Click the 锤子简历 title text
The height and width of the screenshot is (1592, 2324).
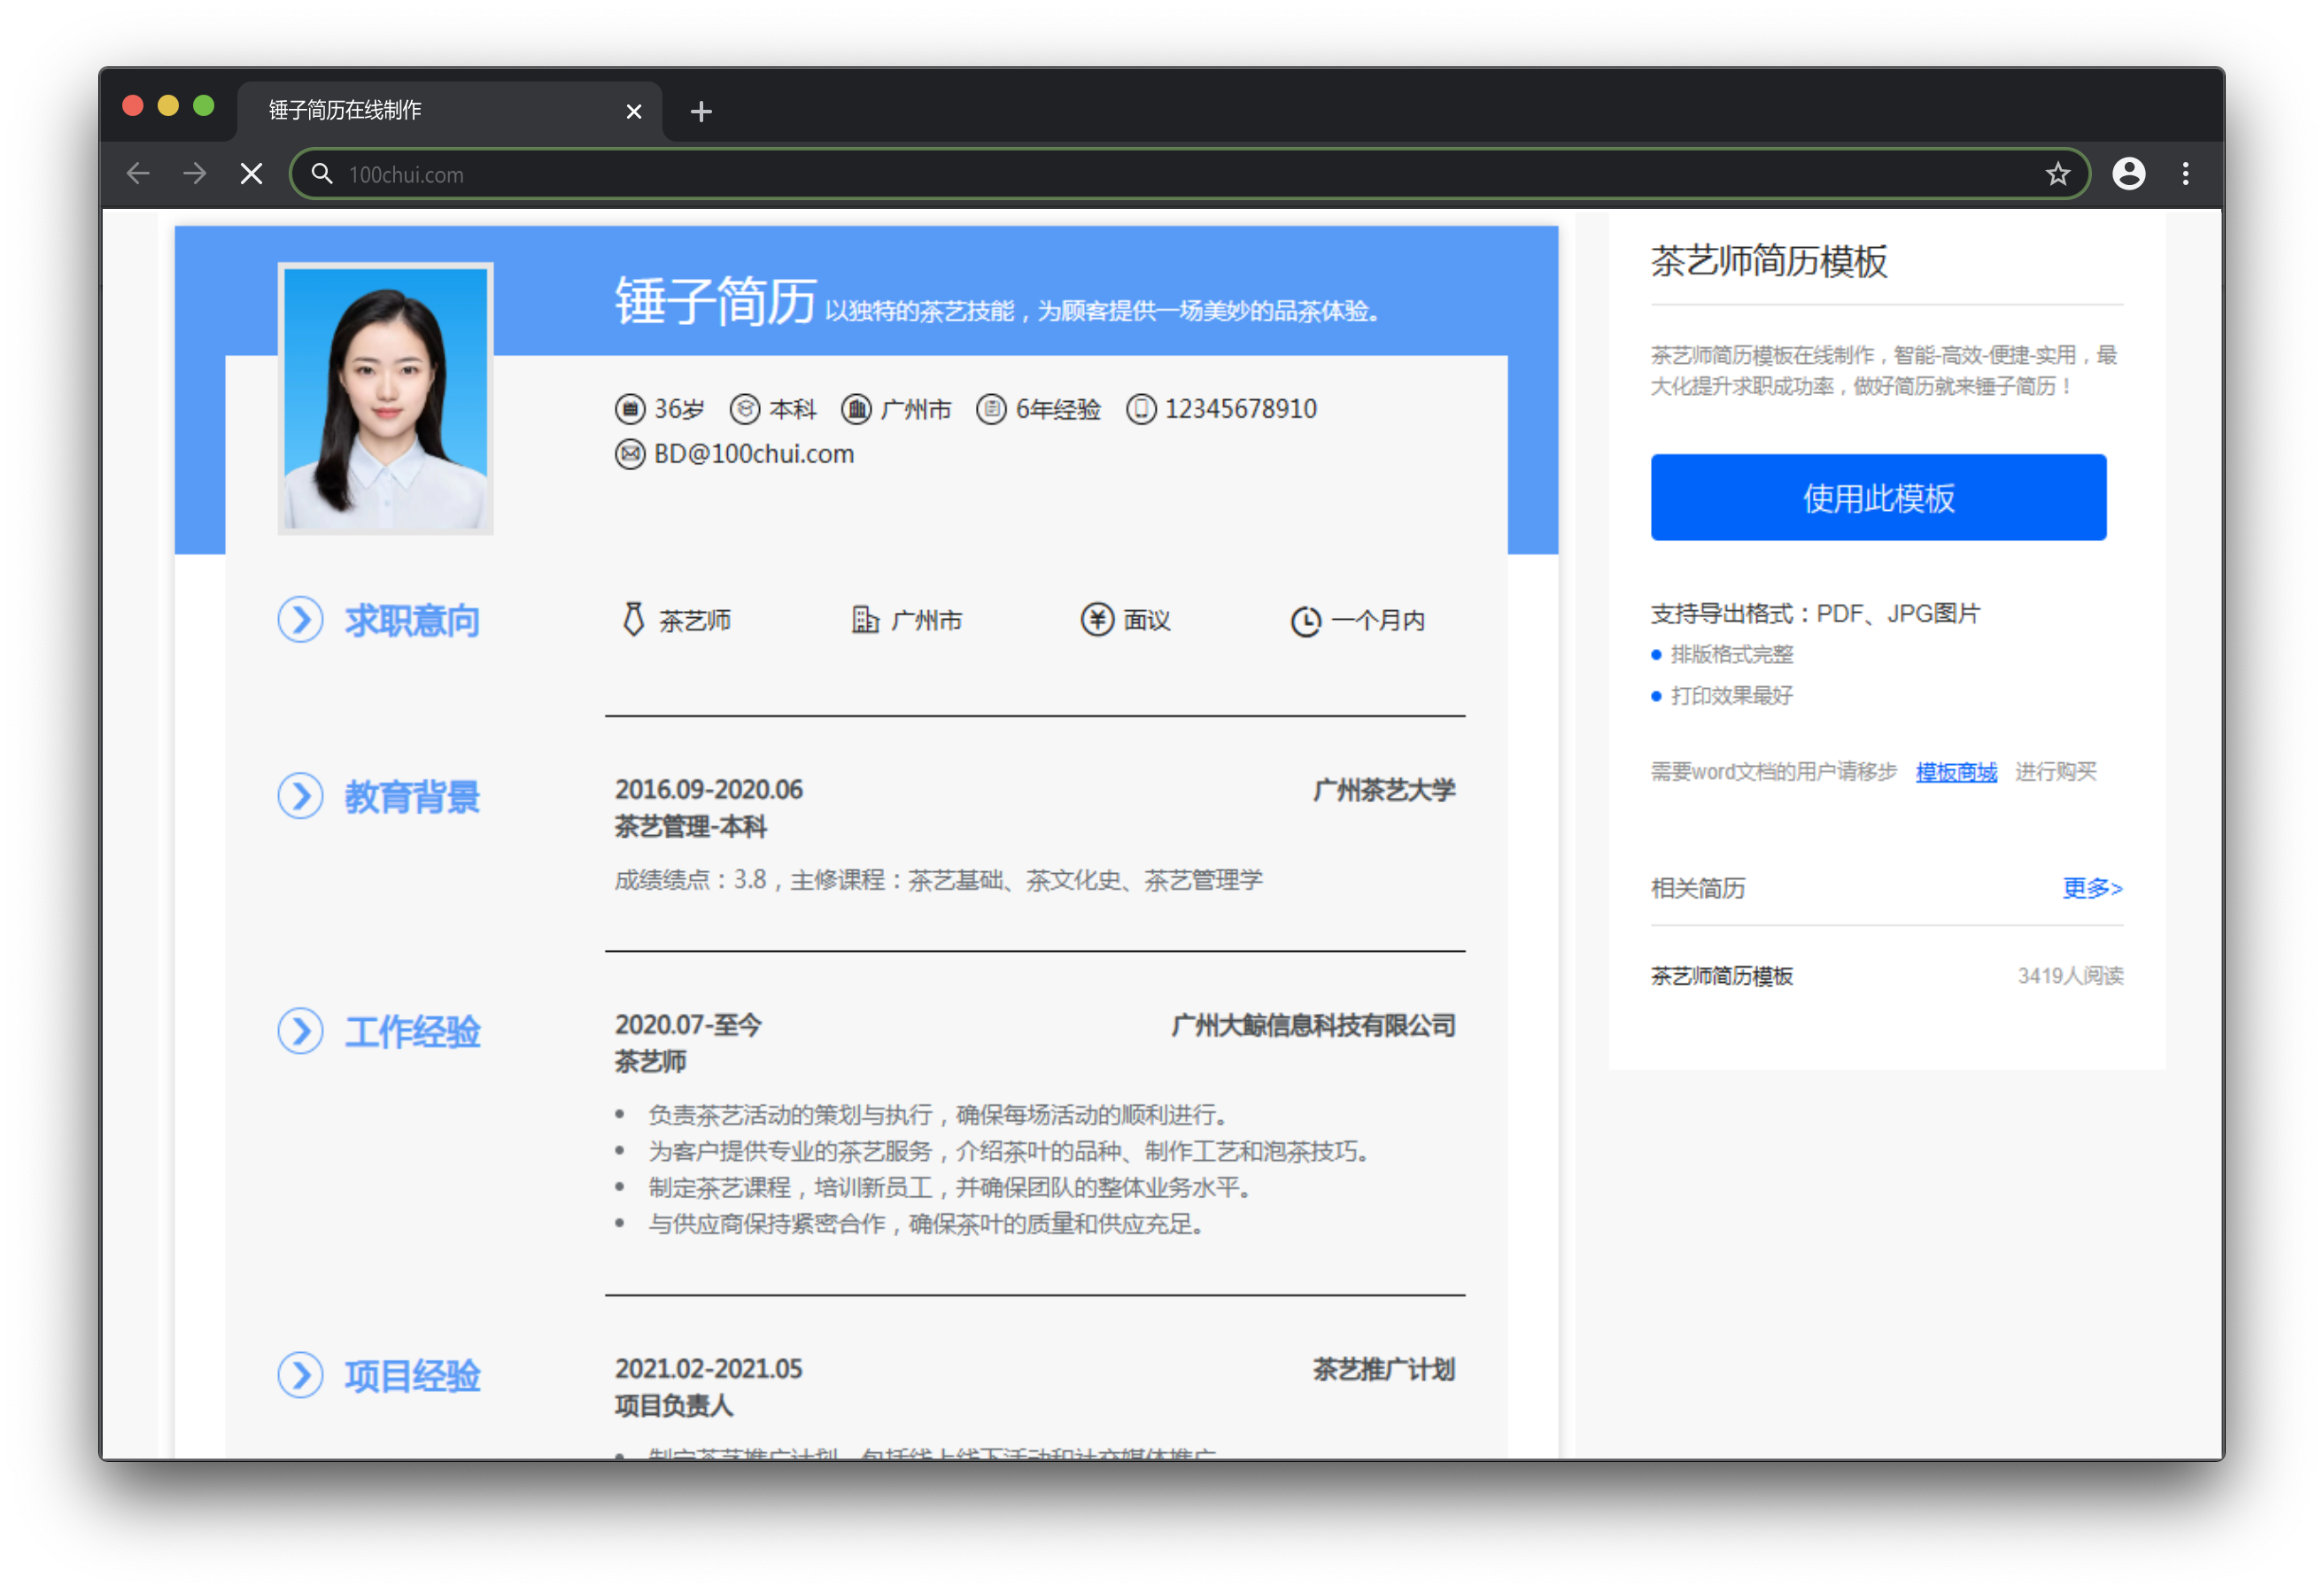[x=715, y=300]
